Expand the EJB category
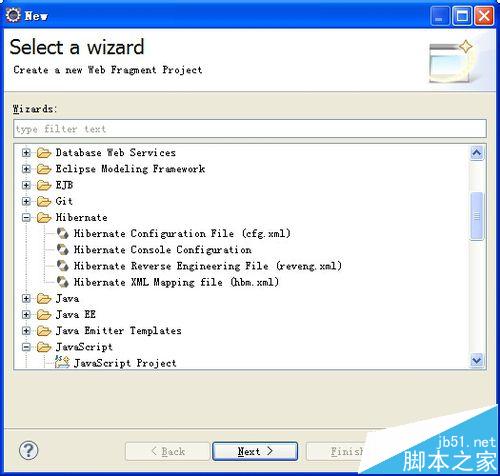The height and width of the screenshot is (476, 500). tap(26, 185)
